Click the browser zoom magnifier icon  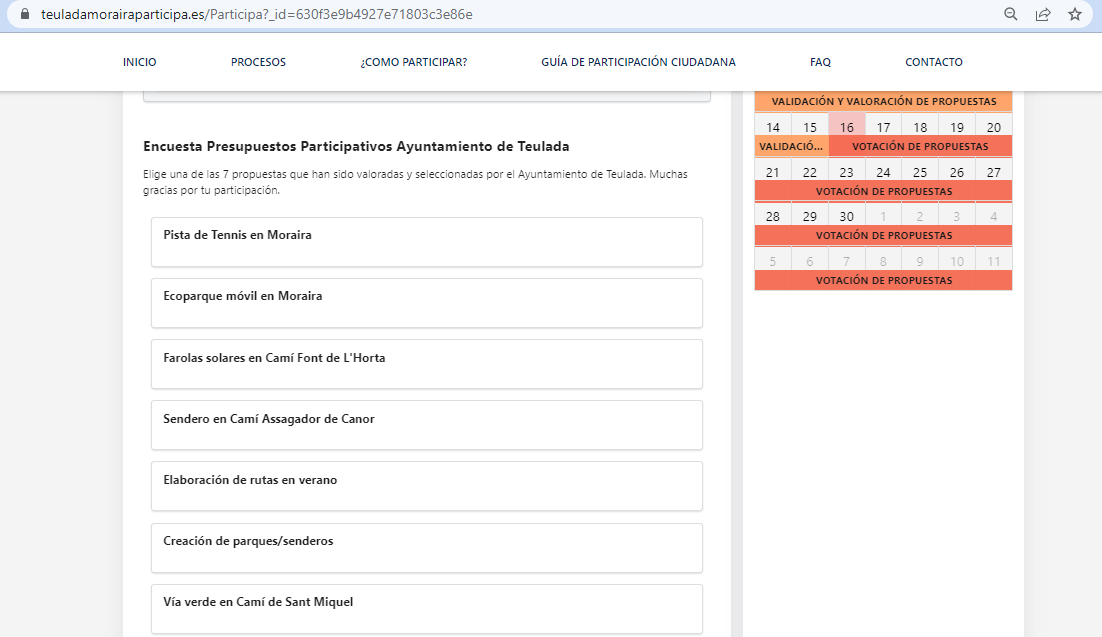tap(1011, 14)
